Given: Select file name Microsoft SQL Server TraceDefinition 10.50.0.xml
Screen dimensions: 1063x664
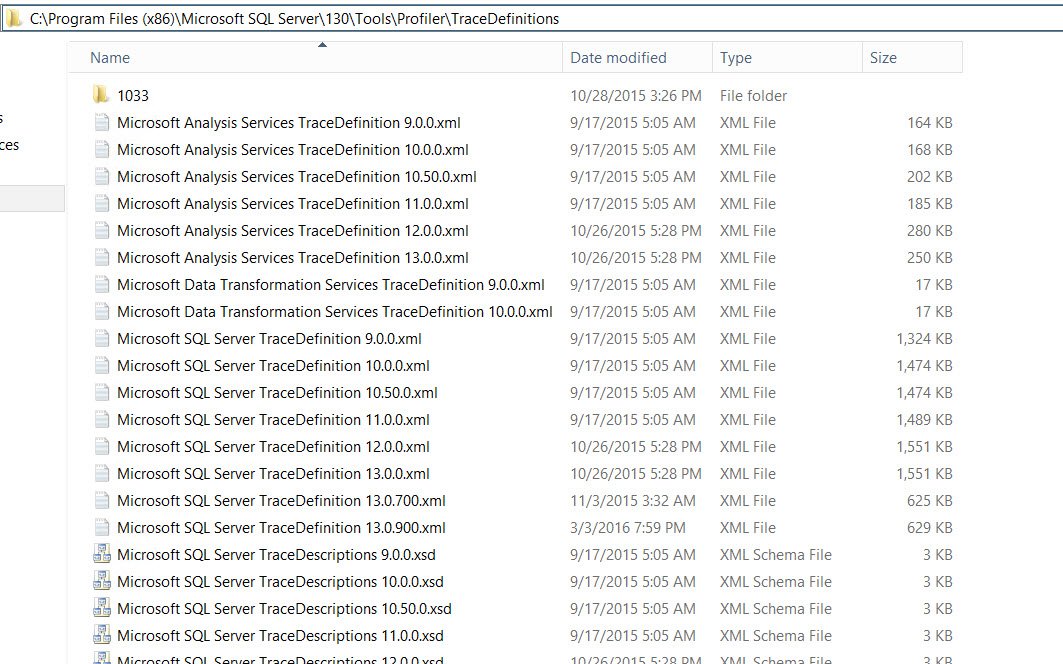Looking at the screenshot, I should 277,393.
